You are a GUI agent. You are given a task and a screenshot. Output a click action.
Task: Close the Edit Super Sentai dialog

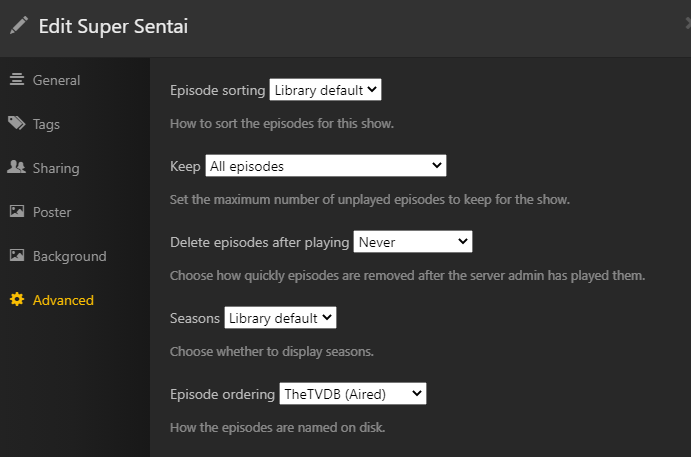pyautogui.click(x=686, y=22)
